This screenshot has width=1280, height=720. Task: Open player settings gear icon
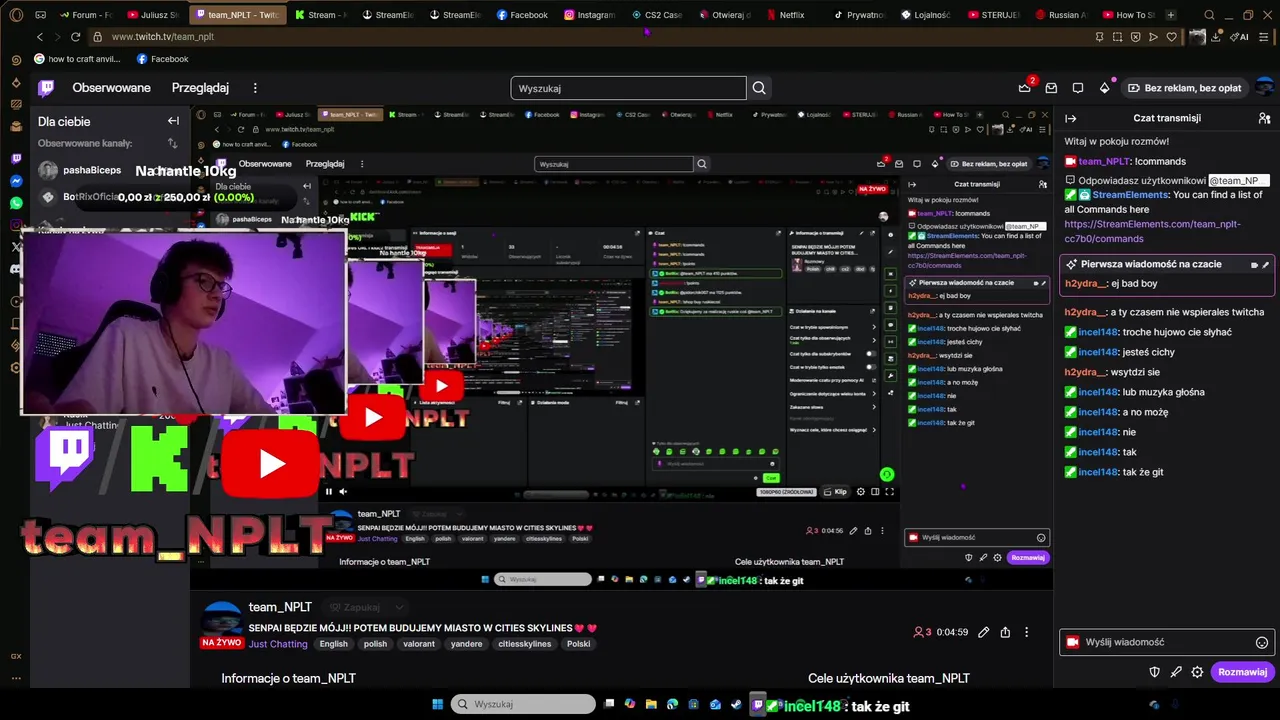point(860,491)
